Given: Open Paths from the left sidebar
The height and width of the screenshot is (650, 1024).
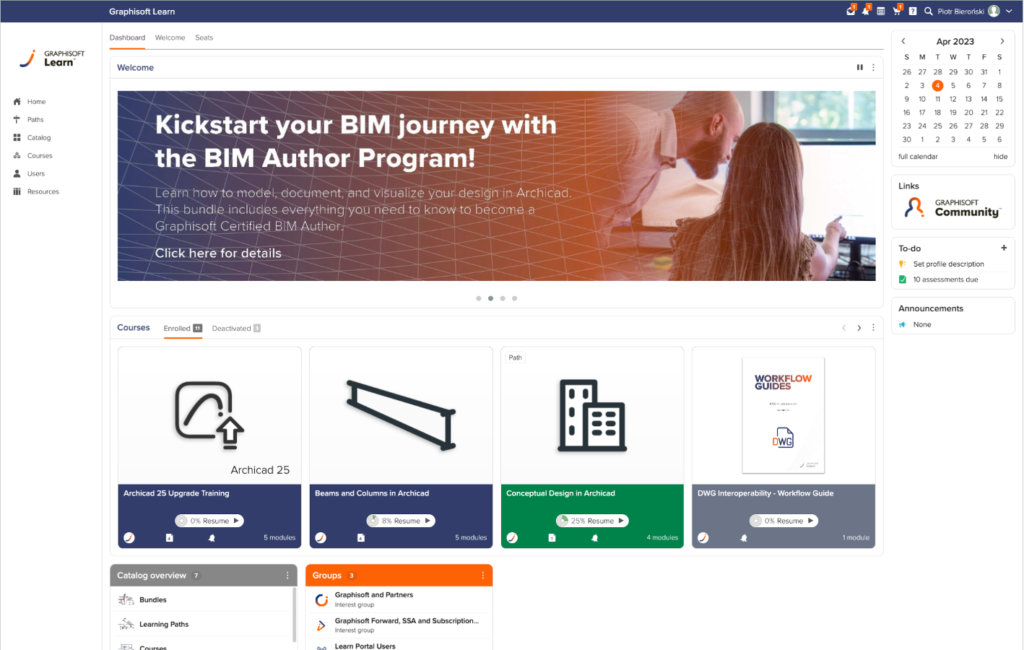Looking at the screenshot, I should (36, 119).
